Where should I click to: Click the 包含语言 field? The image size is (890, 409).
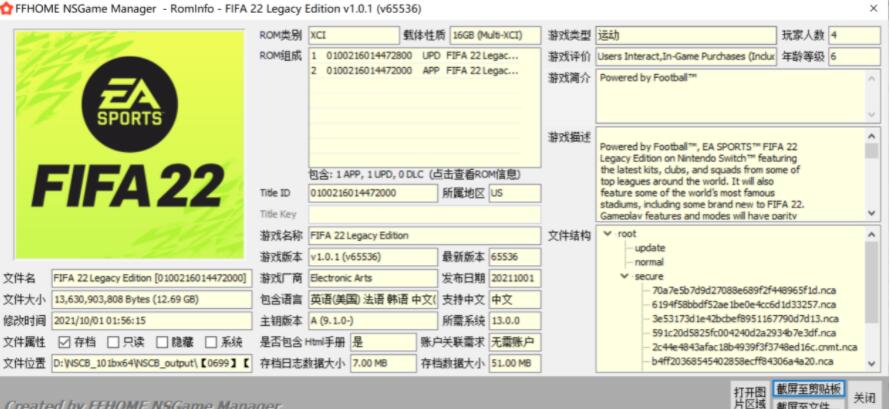click(373, 300)
